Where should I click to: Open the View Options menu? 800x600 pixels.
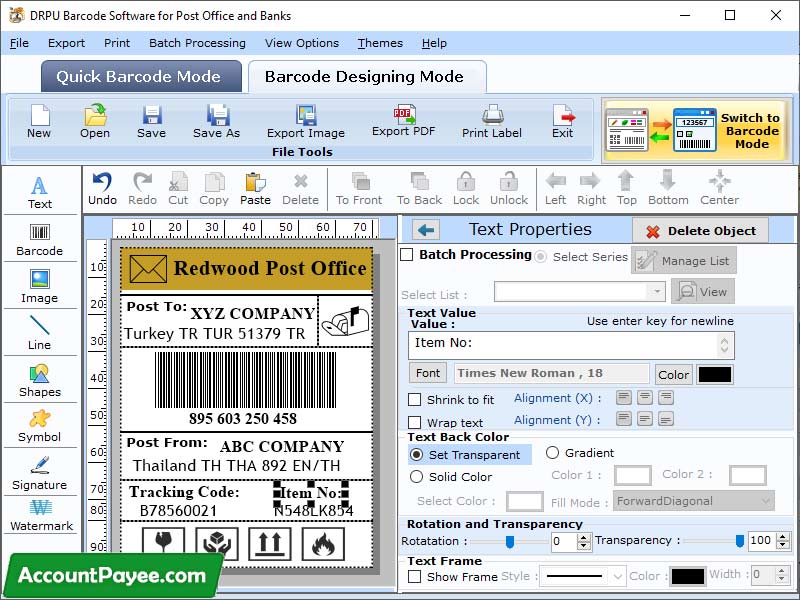(x=302, y=43)
